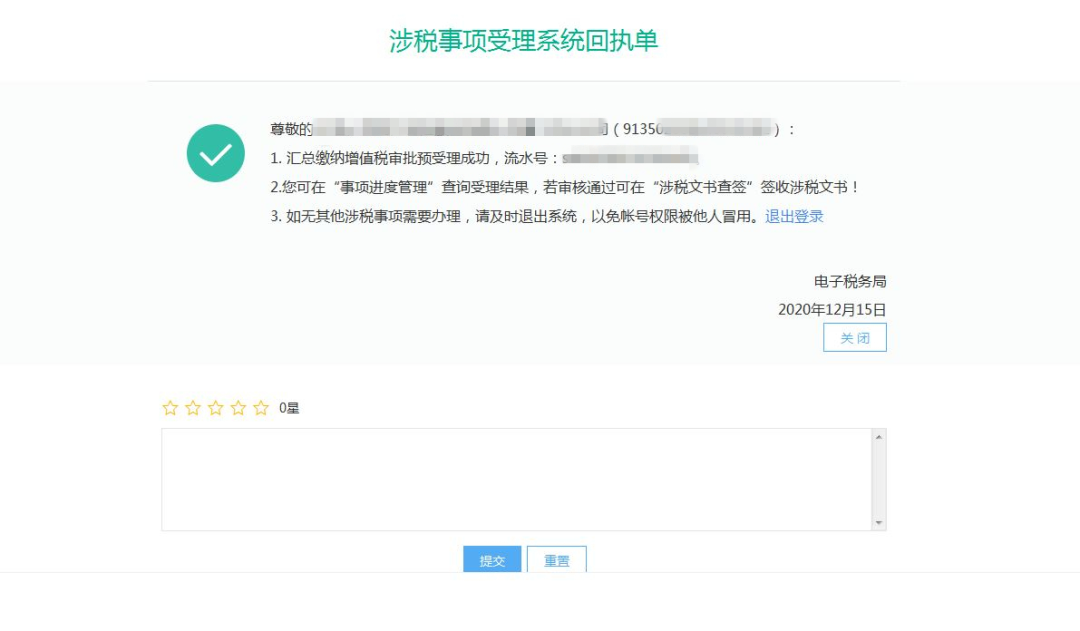Screen dimensions: 1080x631
Task: Click the text area scroll-down arrow
Action: click(879, 523)
